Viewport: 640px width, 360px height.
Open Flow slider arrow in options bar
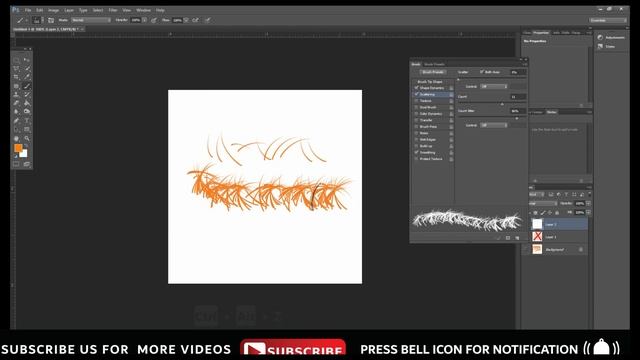tap(186, 20)
